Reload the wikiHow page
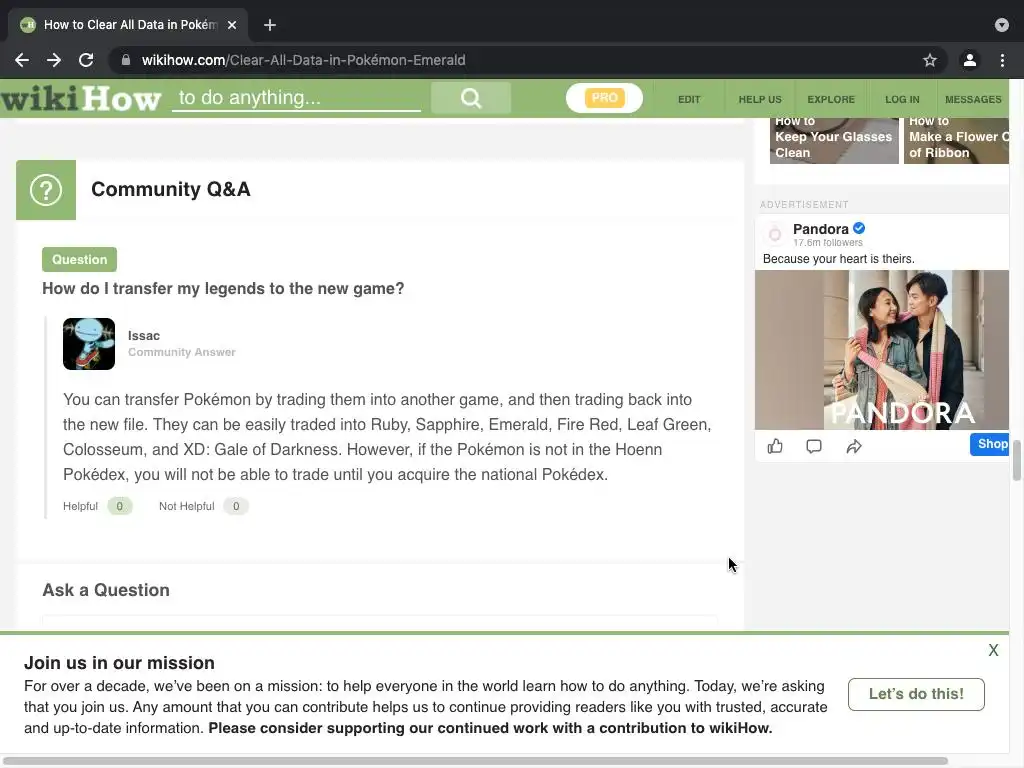Image resolution: width=1024 pixels, height=768 pixels. [x=86, y=60]
